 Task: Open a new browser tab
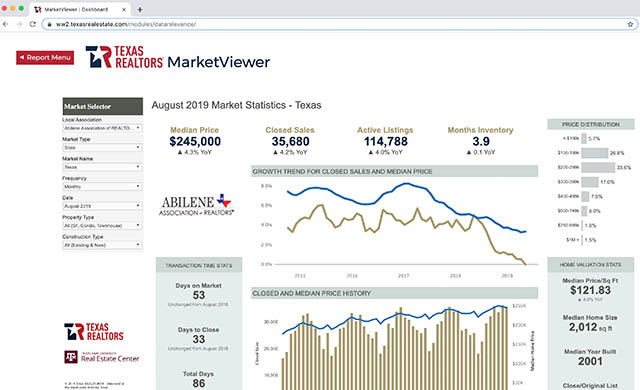coord(140,9)
